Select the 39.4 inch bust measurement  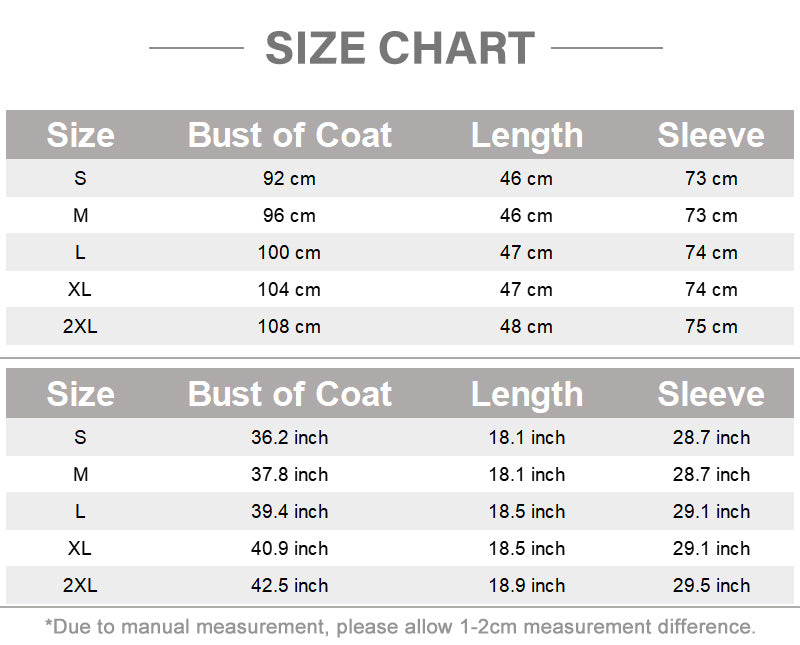click(x=289, y=512)
